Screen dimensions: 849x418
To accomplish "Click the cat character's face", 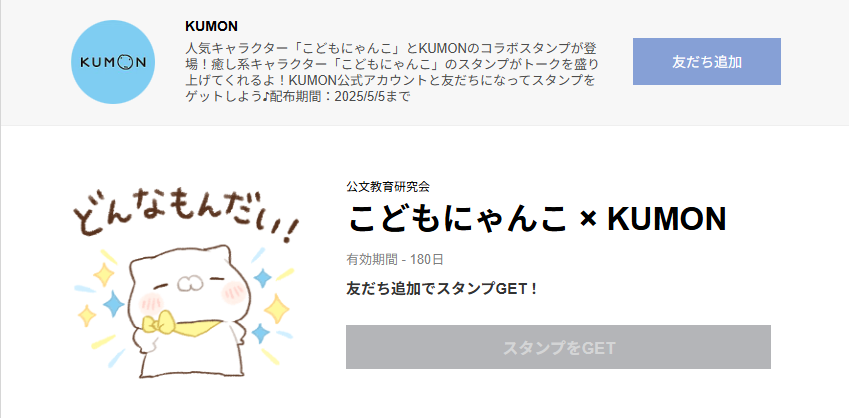I will point(187,285).
